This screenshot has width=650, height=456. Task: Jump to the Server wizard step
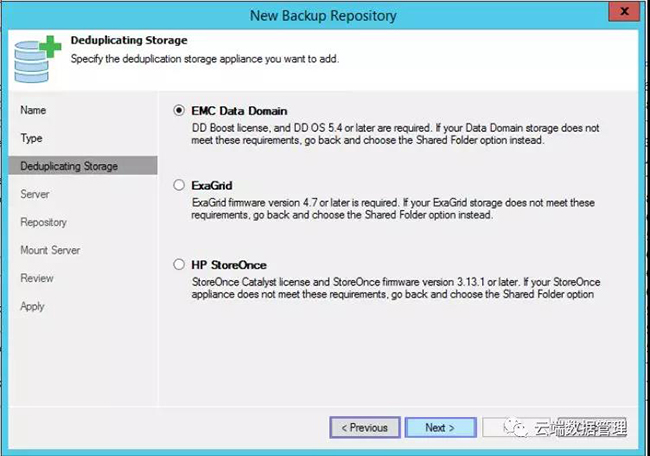35,194
